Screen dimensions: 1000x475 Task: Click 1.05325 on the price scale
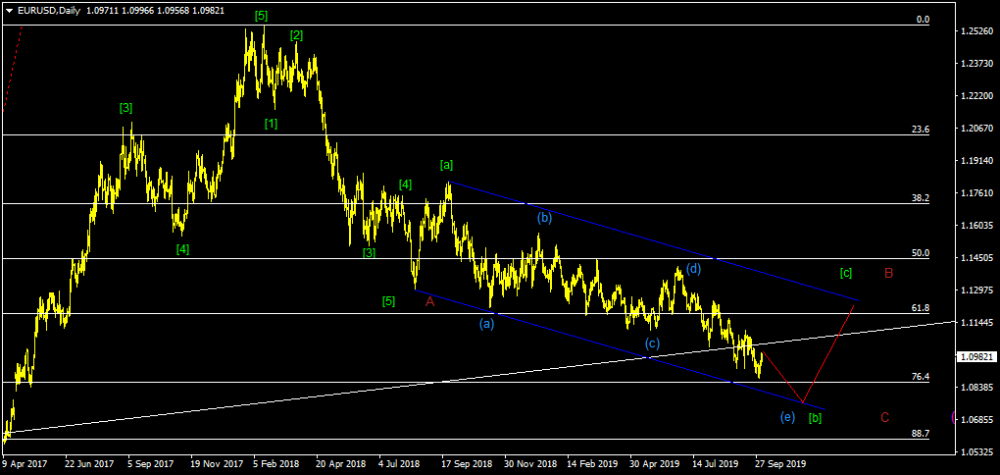976,453
